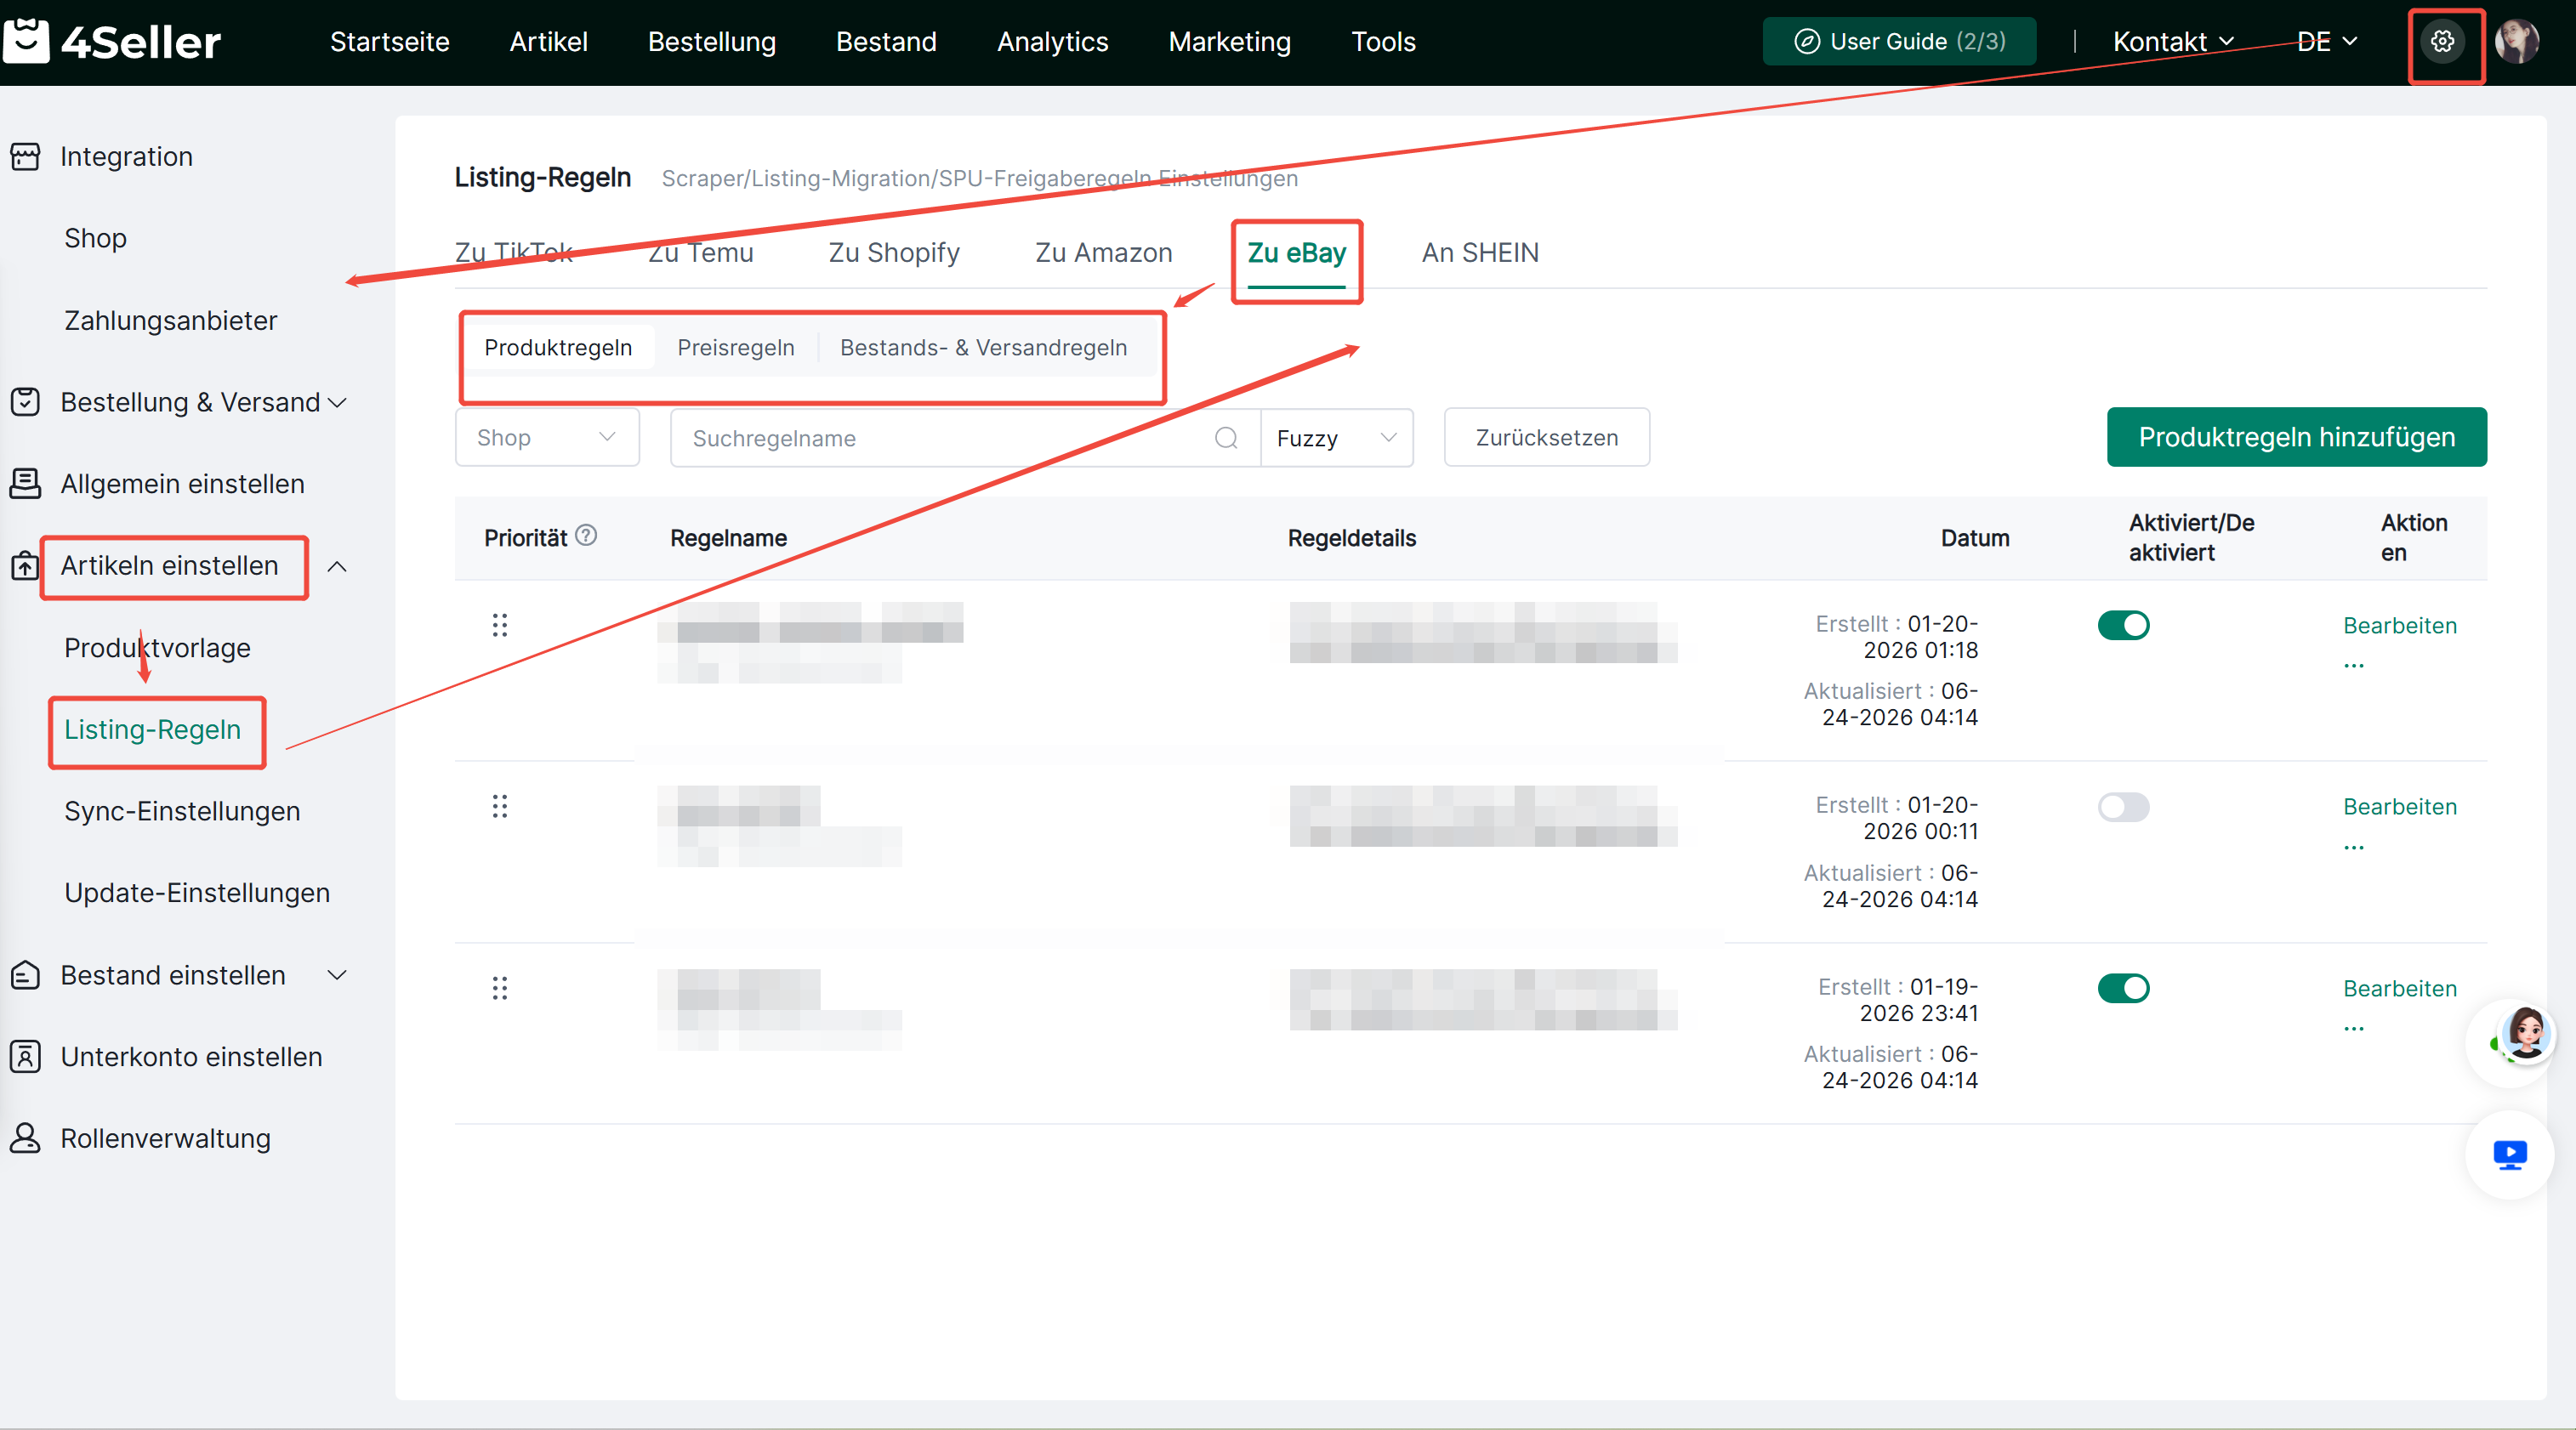Open more actions for rule created 01-19-2026 23:41
This screenshot has width=2576, height=1430.
point(2354,1028)
